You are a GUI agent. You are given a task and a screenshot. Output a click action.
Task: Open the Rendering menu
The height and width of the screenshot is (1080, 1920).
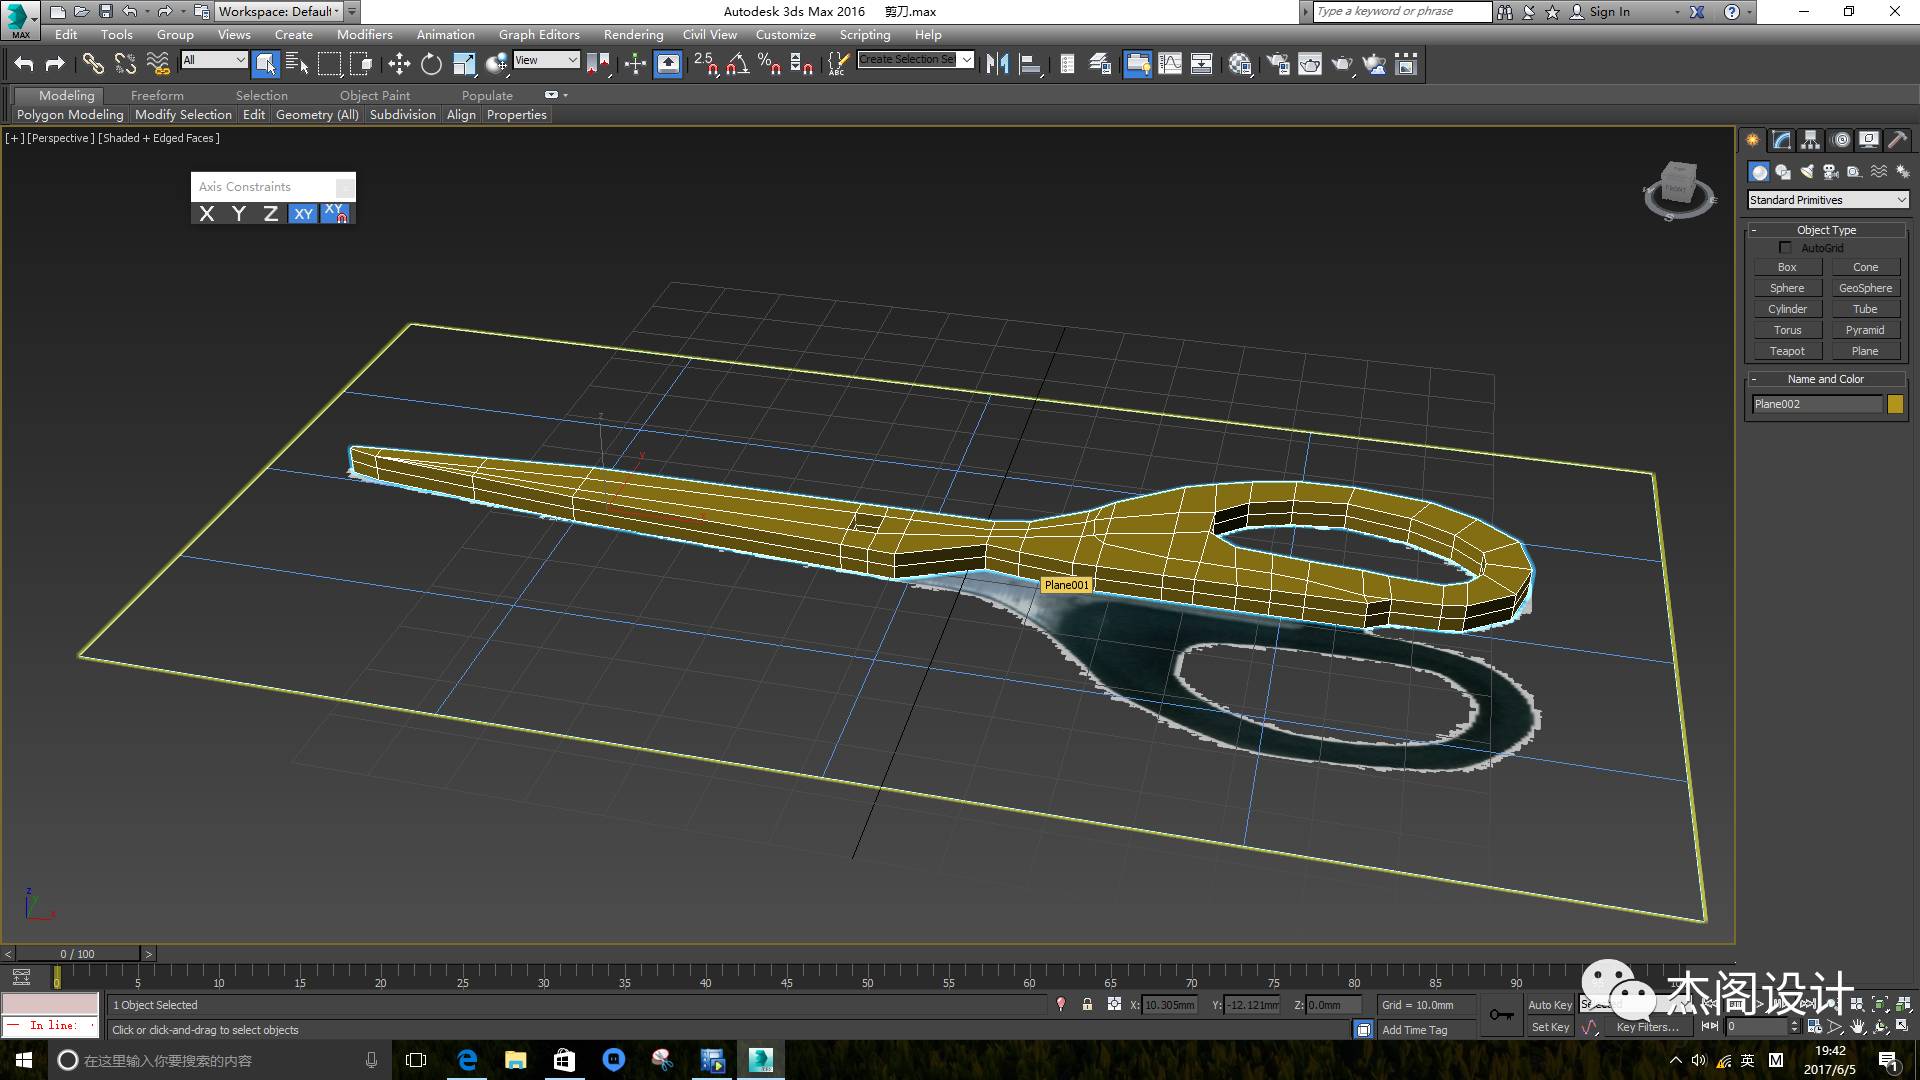coord(633,34)
